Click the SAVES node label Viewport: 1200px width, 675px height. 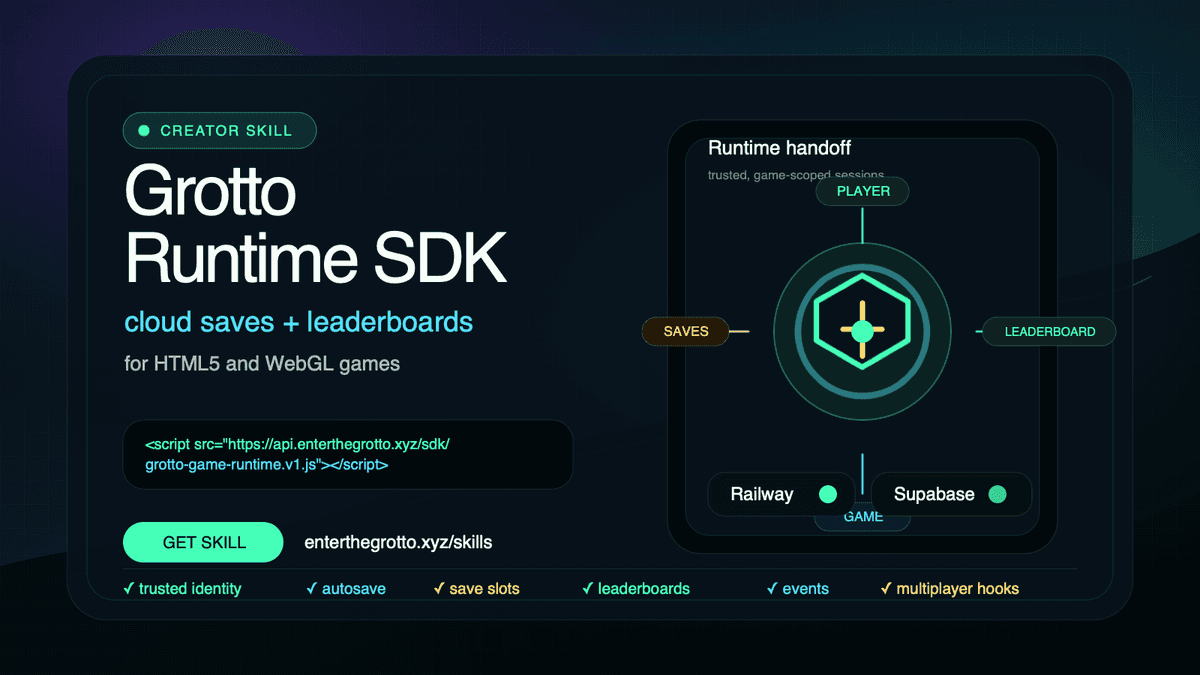point(686,331)
